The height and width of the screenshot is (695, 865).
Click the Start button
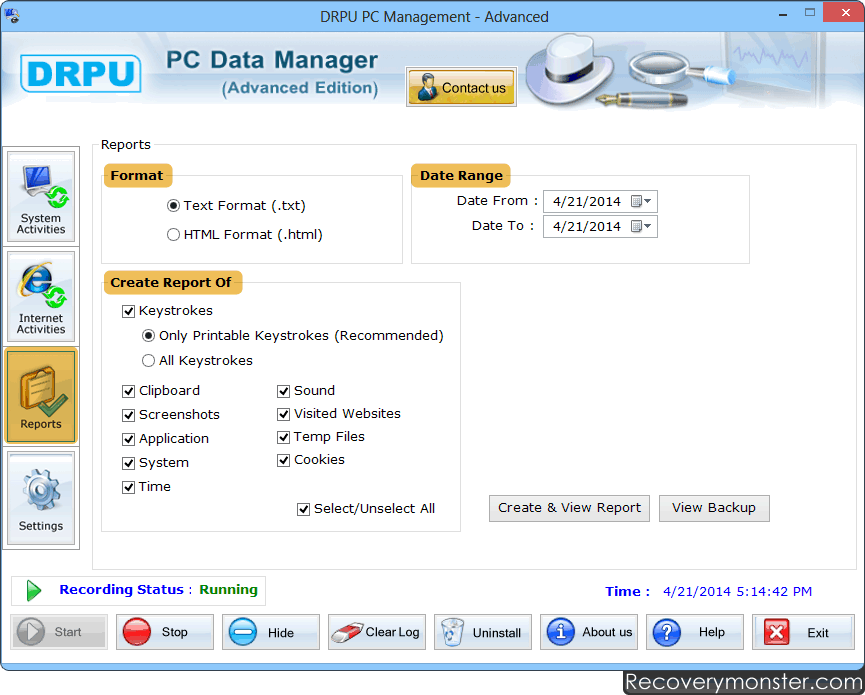59,632
